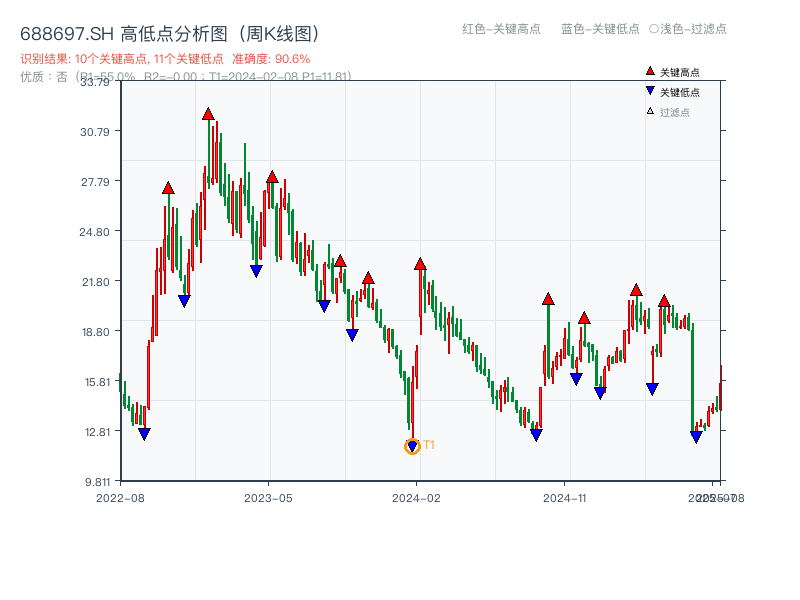Click the ○浅色-过滤点 header label
800x600 pixels.
pyautogui.click(x=690, y=30)
